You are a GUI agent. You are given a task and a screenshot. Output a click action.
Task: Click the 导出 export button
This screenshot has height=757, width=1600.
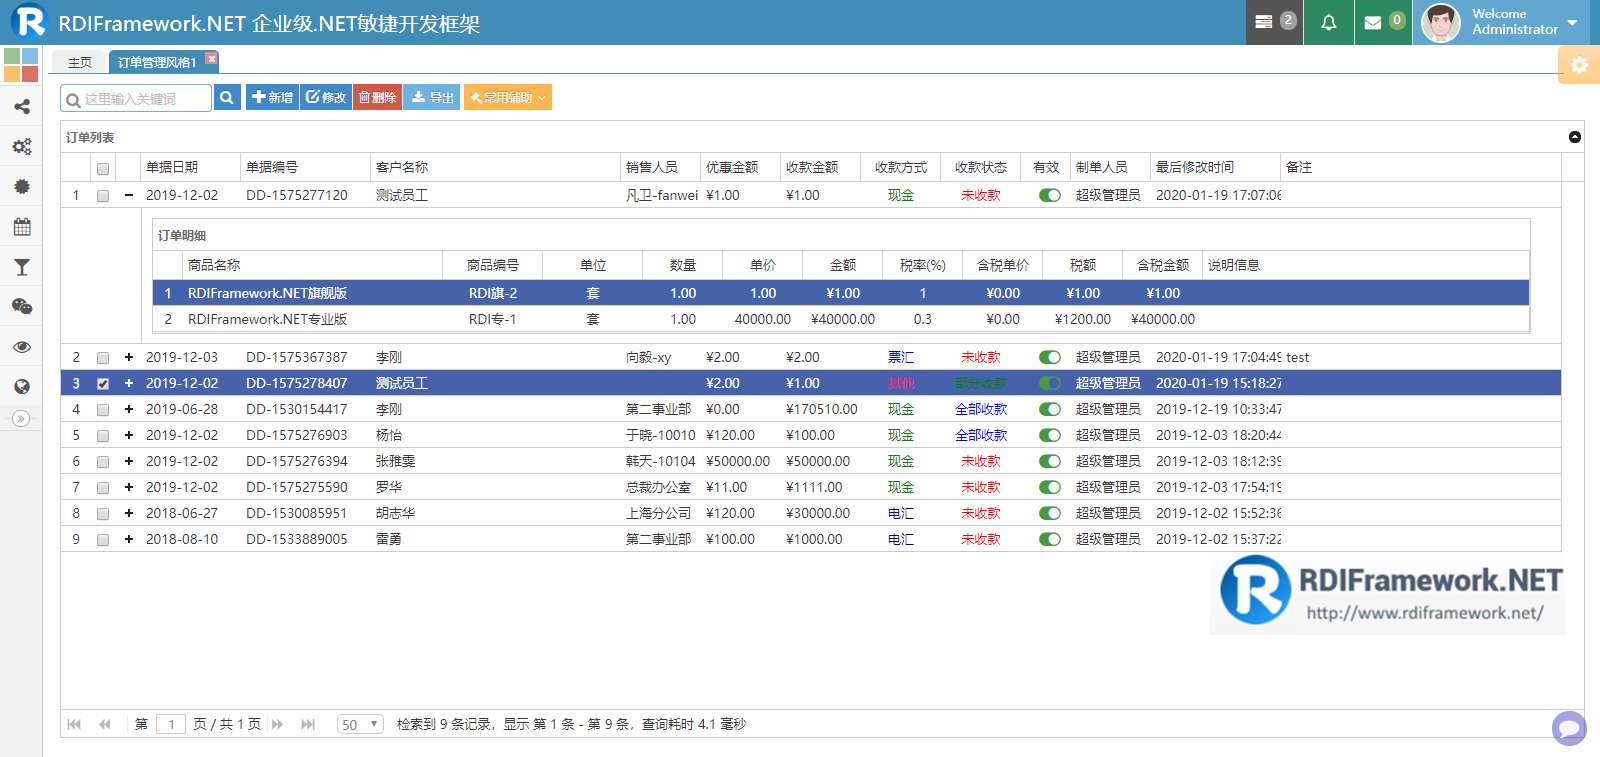click(x=432, y=97)
